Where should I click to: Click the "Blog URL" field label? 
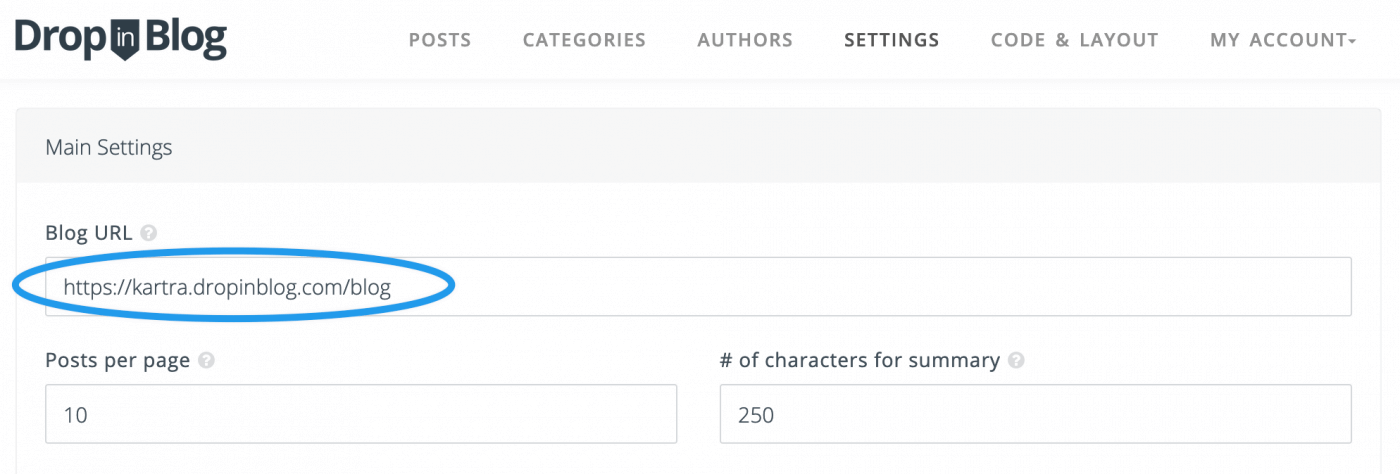coord(91,233)
